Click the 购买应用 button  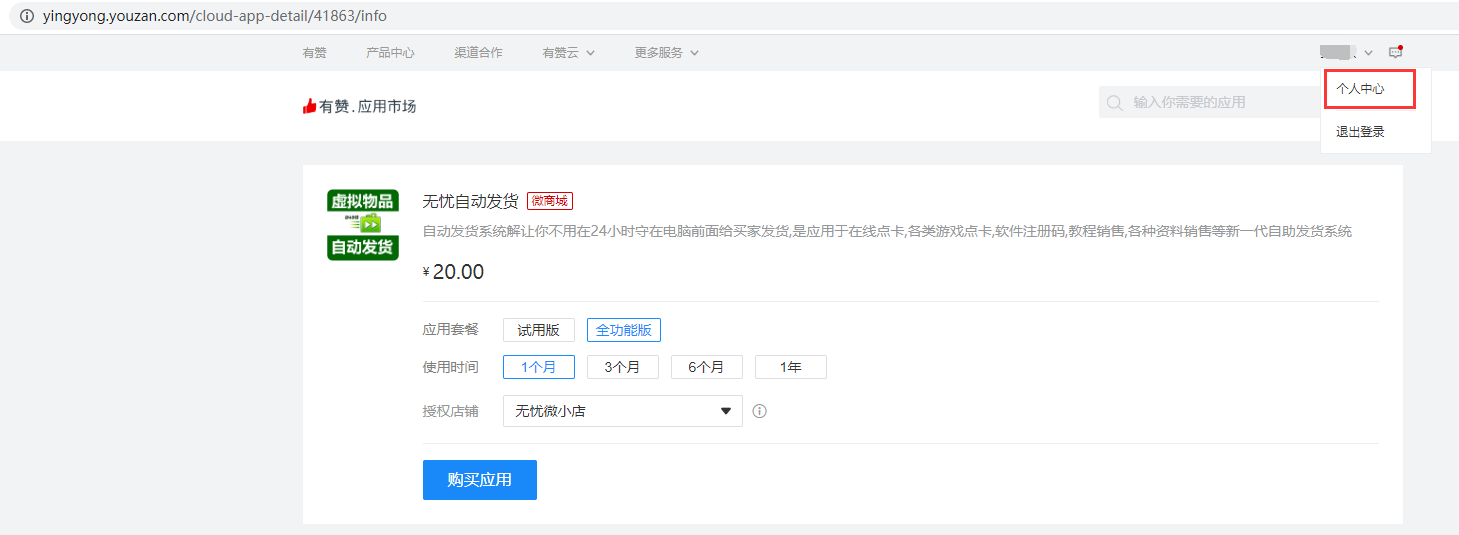click(480, 480)
